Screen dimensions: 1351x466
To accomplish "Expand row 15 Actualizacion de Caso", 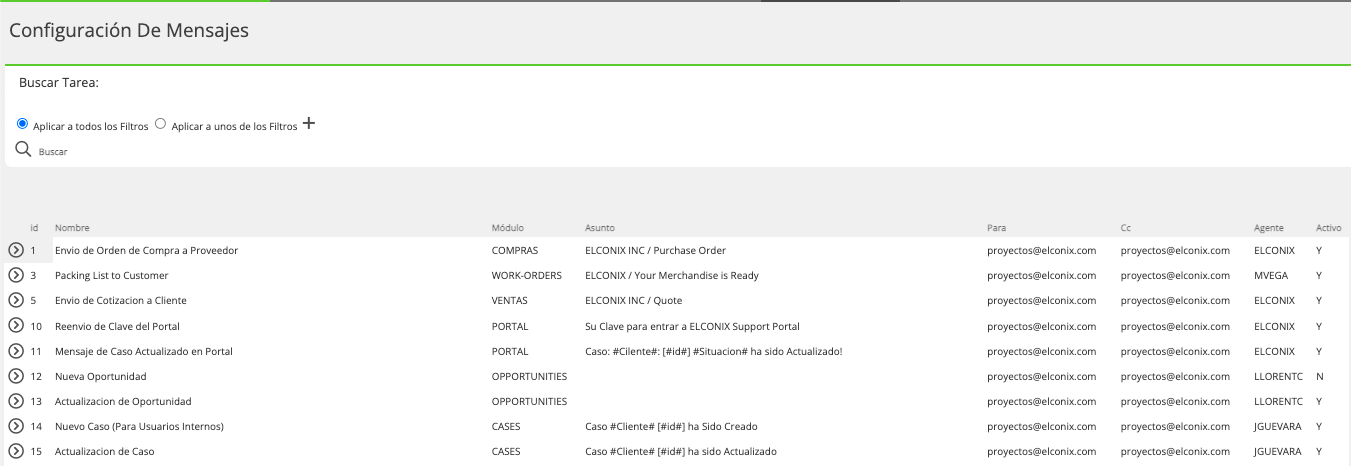I will (x=16, y=451).
